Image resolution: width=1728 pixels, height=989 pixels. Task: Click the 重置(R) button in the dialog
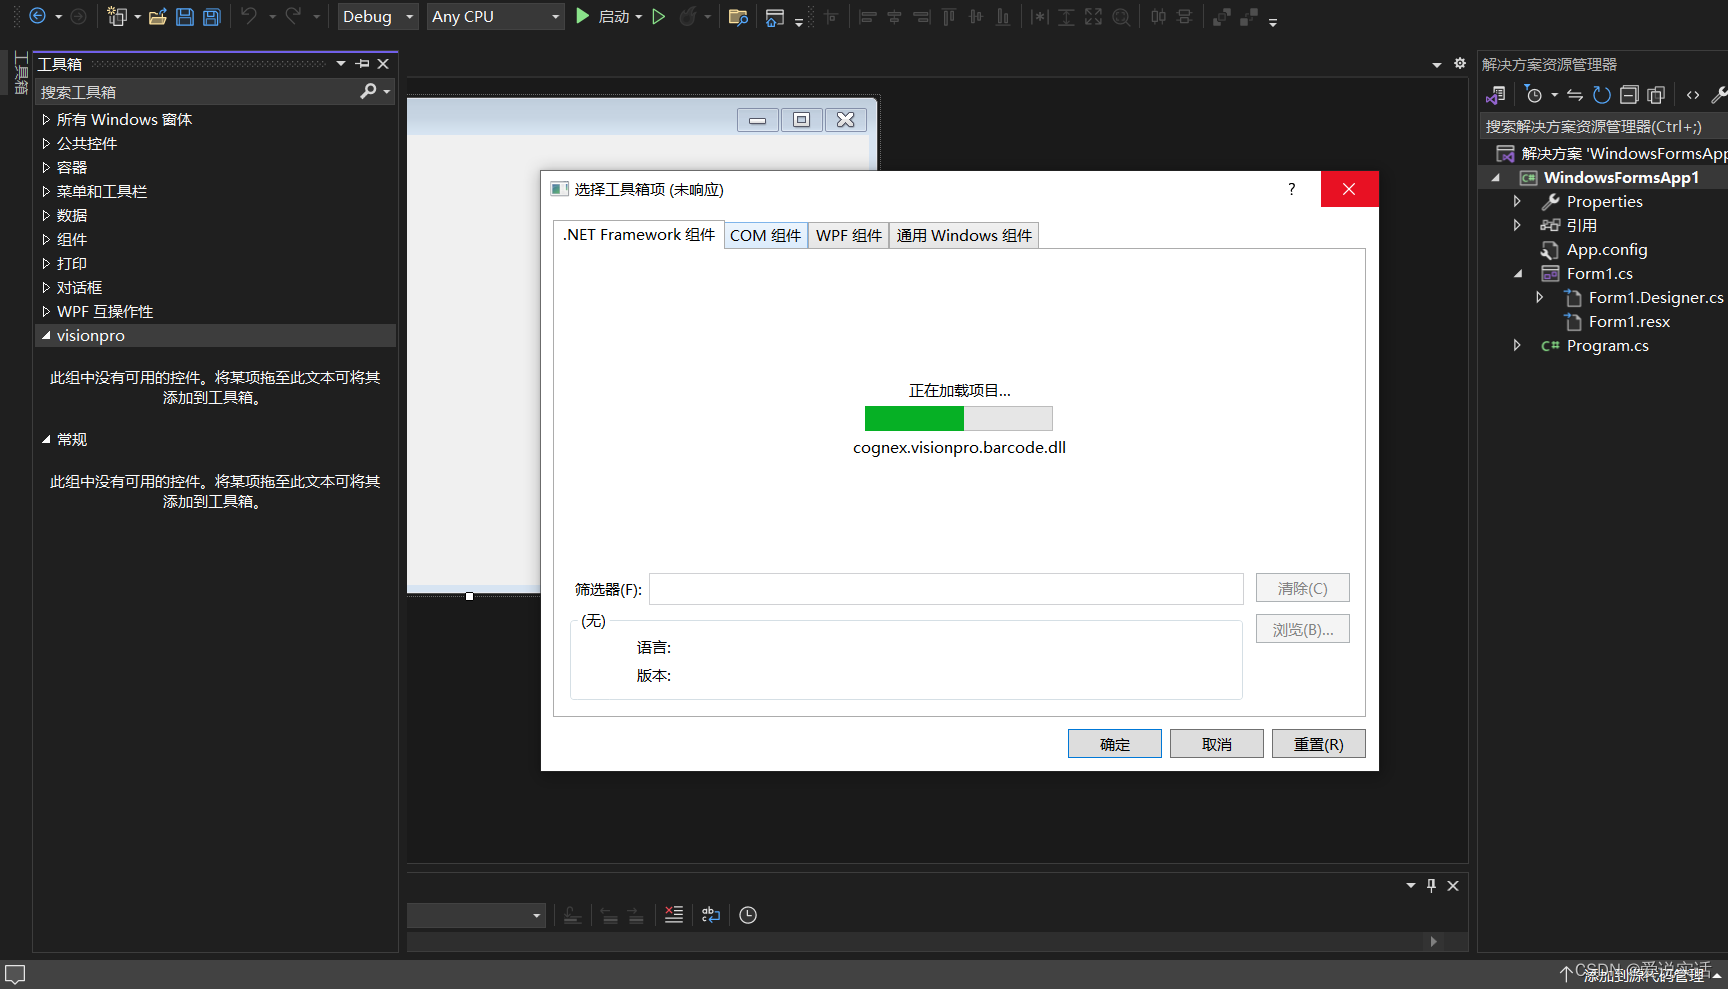(x=1318, y=743)
